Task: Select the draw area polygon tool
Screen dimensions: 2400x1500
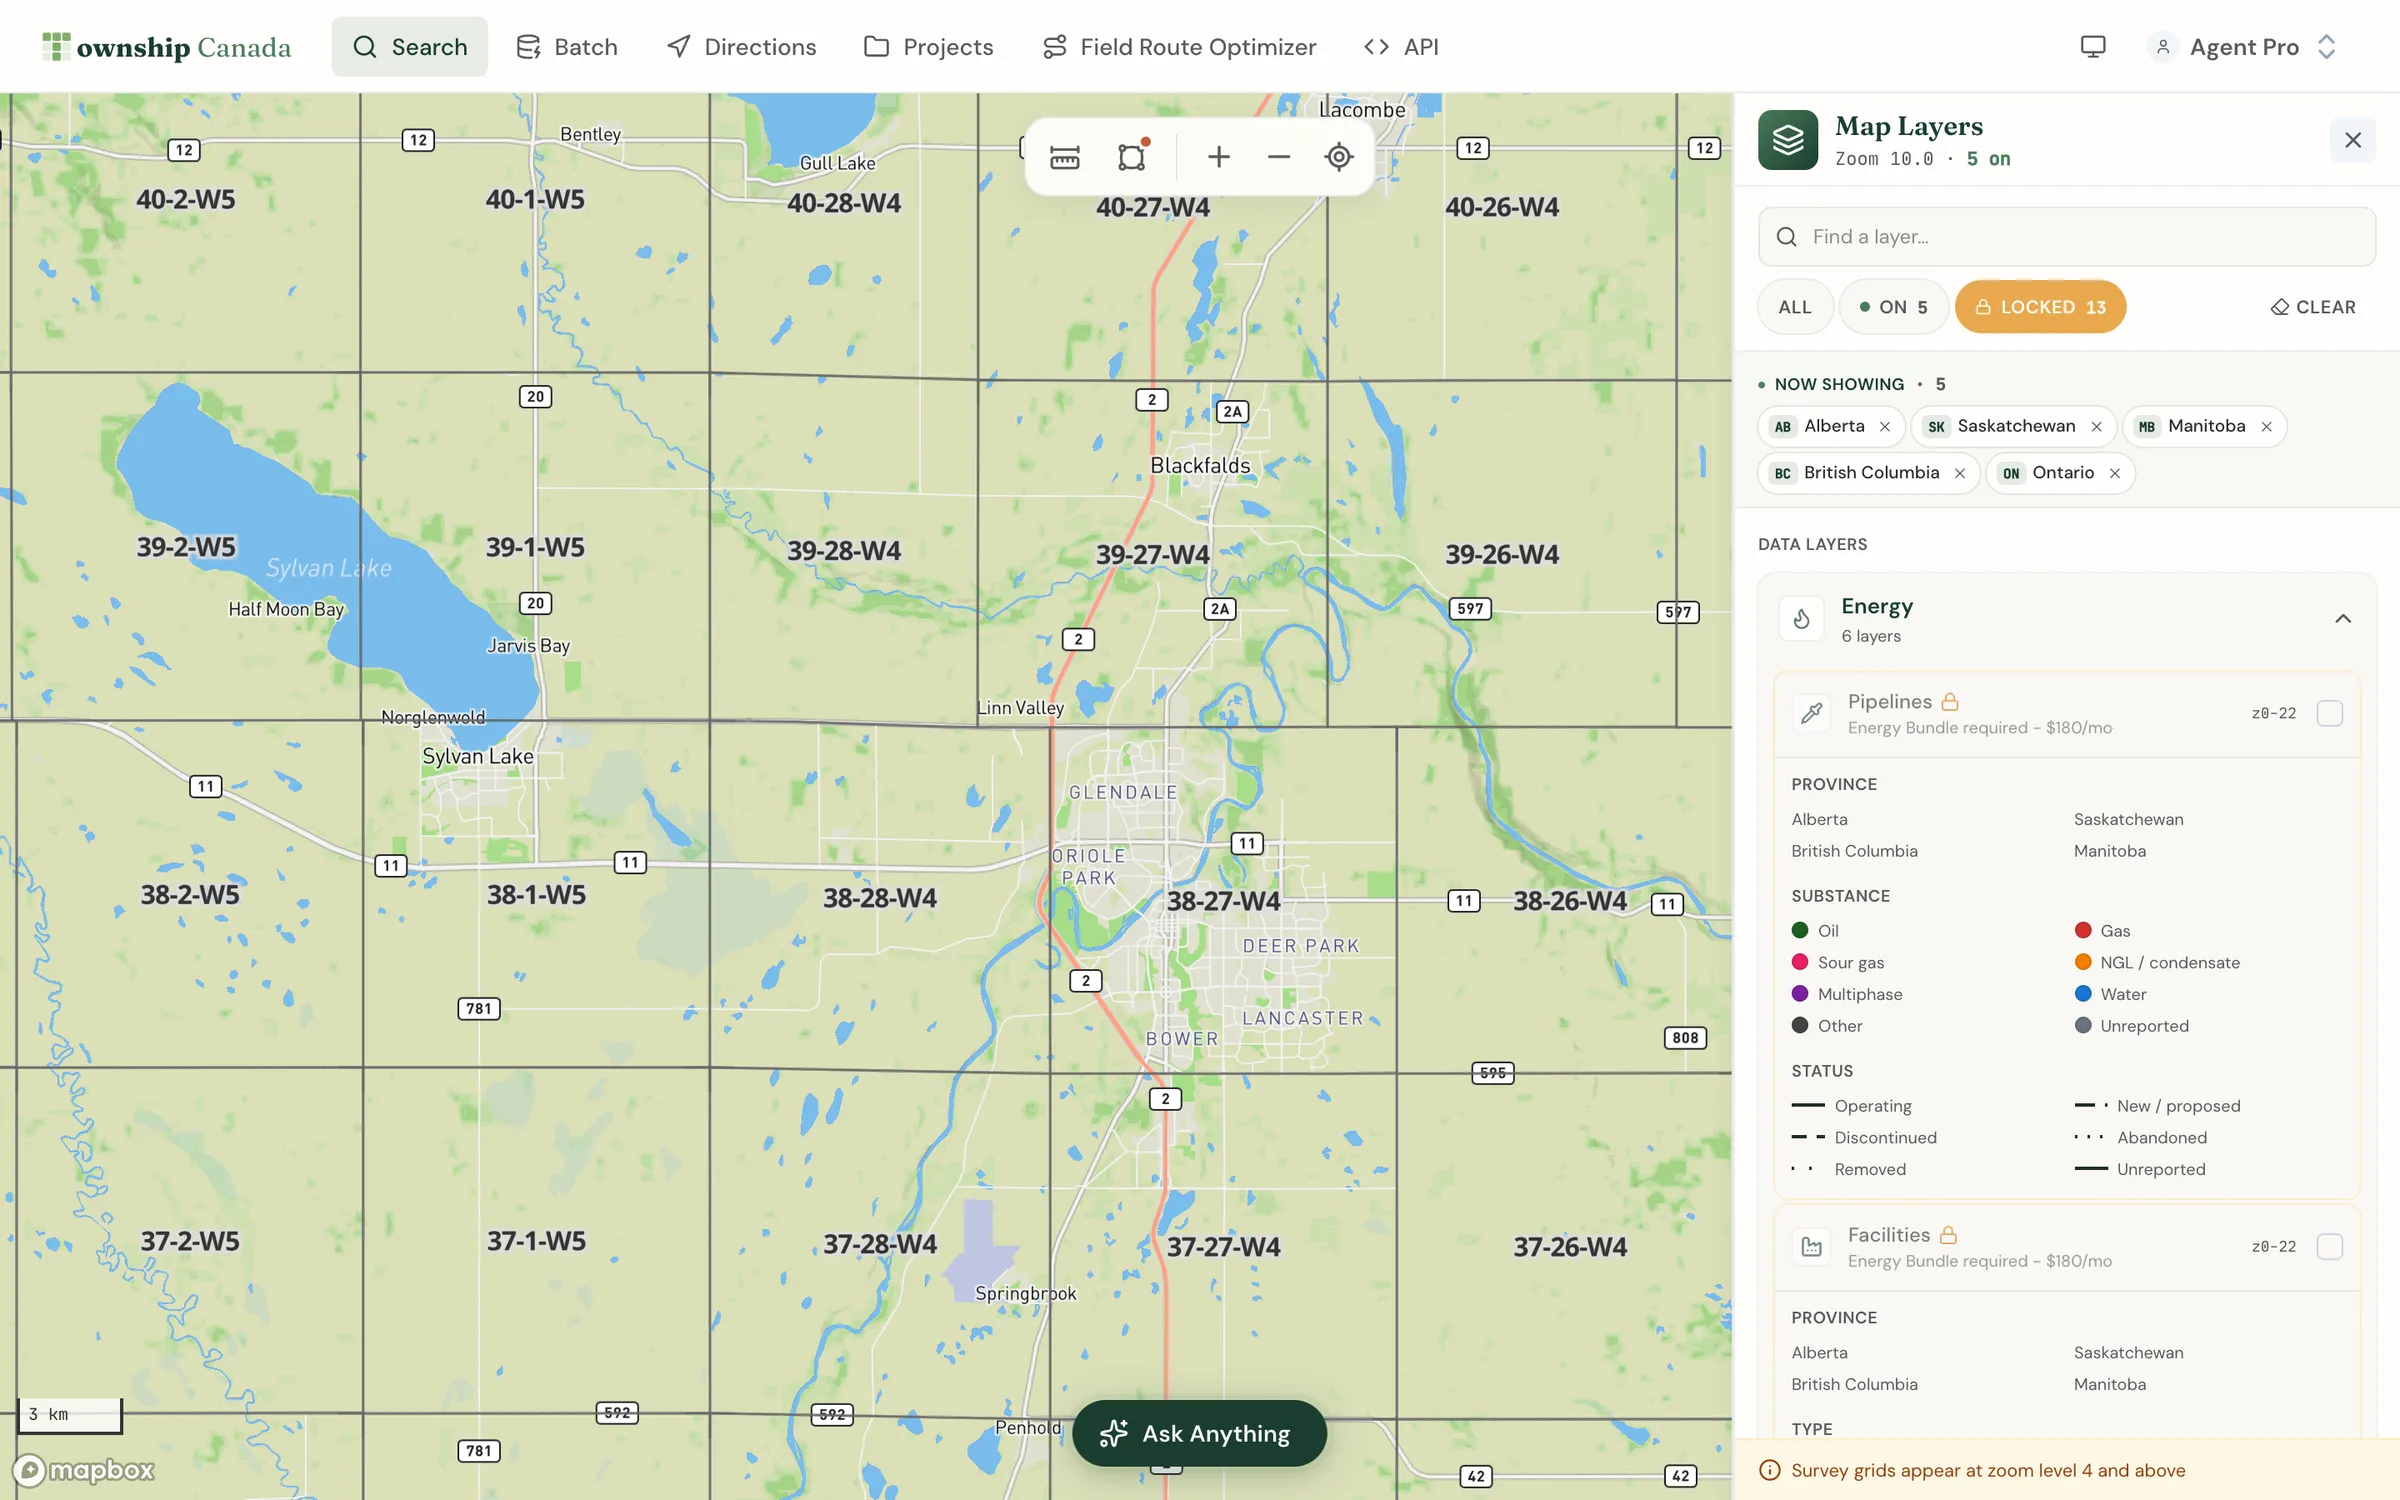Action: coord(1131,157)
